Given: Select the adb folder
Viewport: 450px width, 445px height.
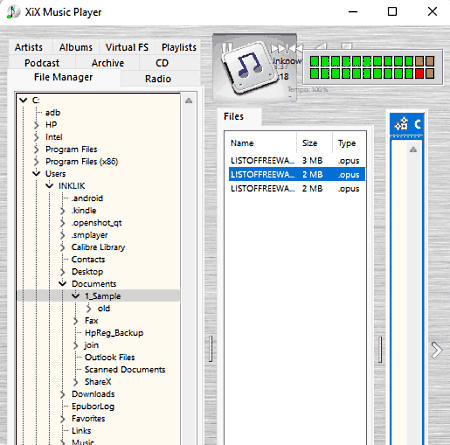Looking at the screenshot, I should [x=53, y=112].
